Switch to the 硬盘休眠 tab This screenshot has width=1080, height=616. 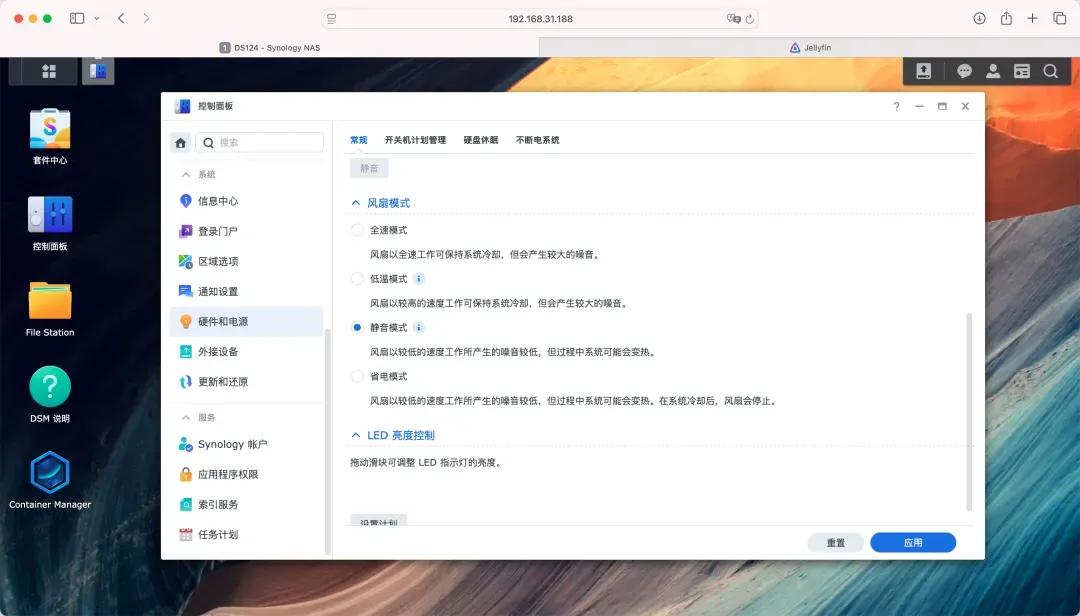point(480,140)
